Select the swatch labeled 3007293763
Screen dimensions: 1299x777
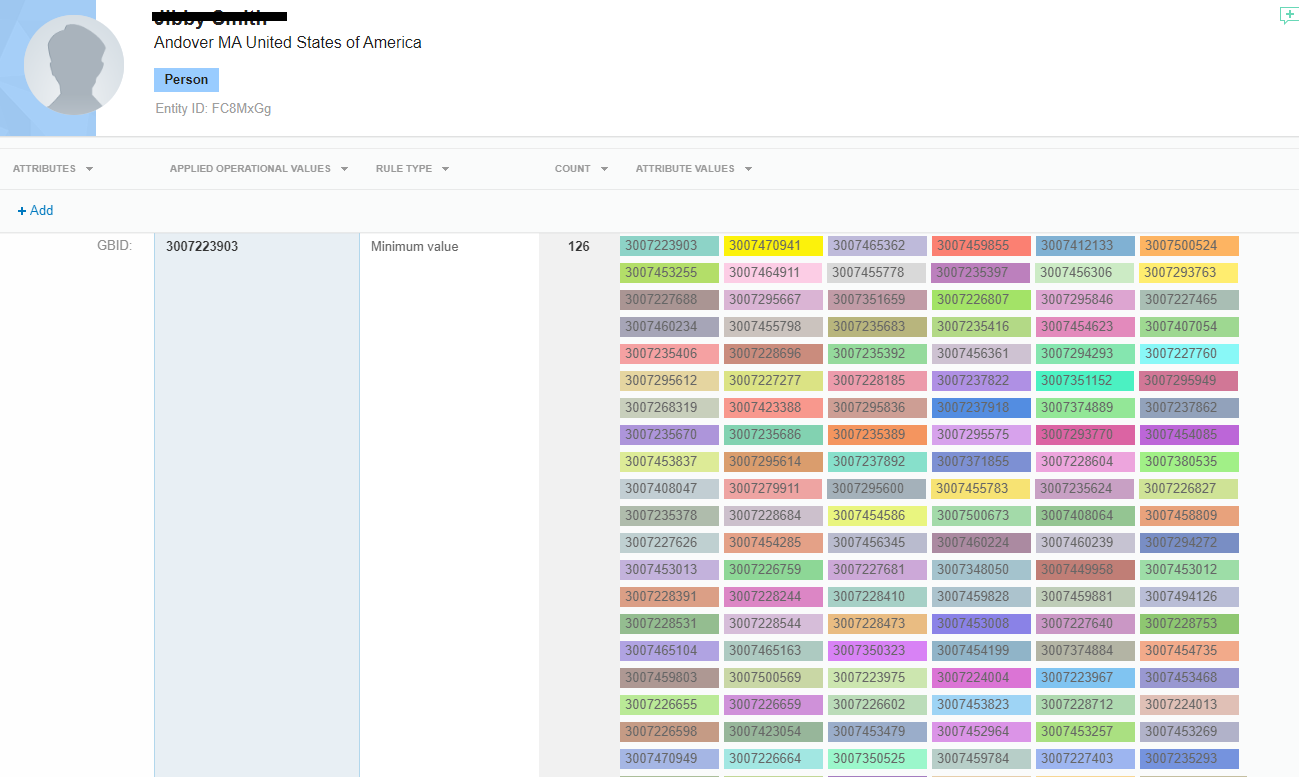1189,273
